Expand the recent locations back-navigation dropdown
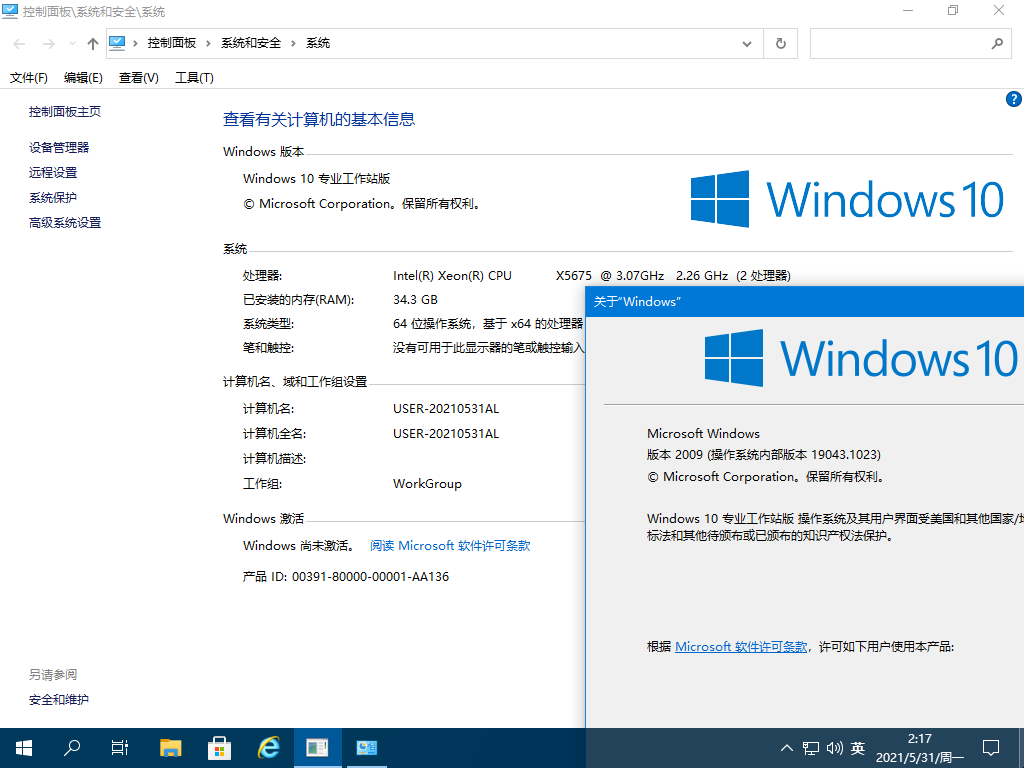 click(x=71, y=43)
